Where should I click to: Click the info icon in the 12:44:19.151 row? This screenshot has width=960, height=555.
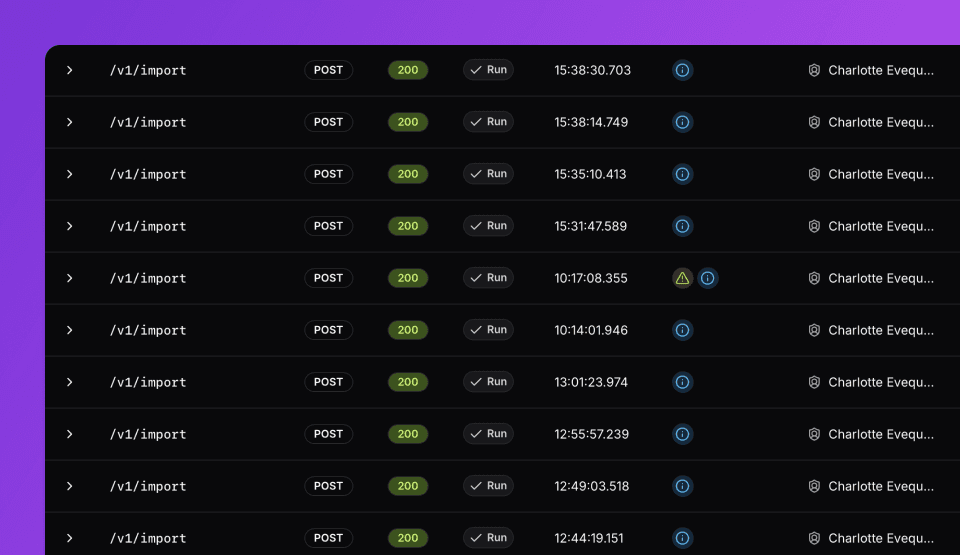pos(682,538)
